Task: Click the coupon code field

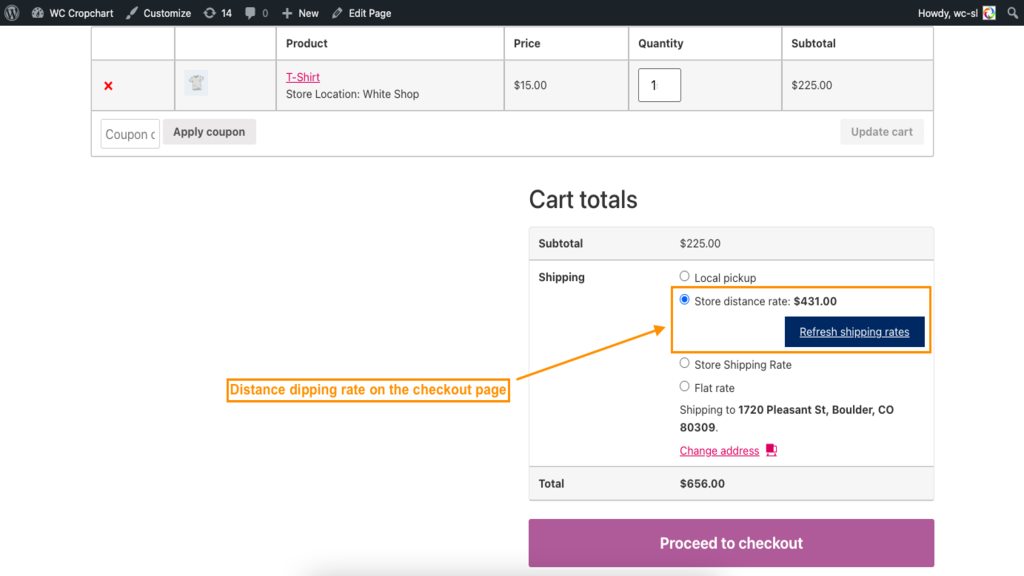Action: pos(130,134)
